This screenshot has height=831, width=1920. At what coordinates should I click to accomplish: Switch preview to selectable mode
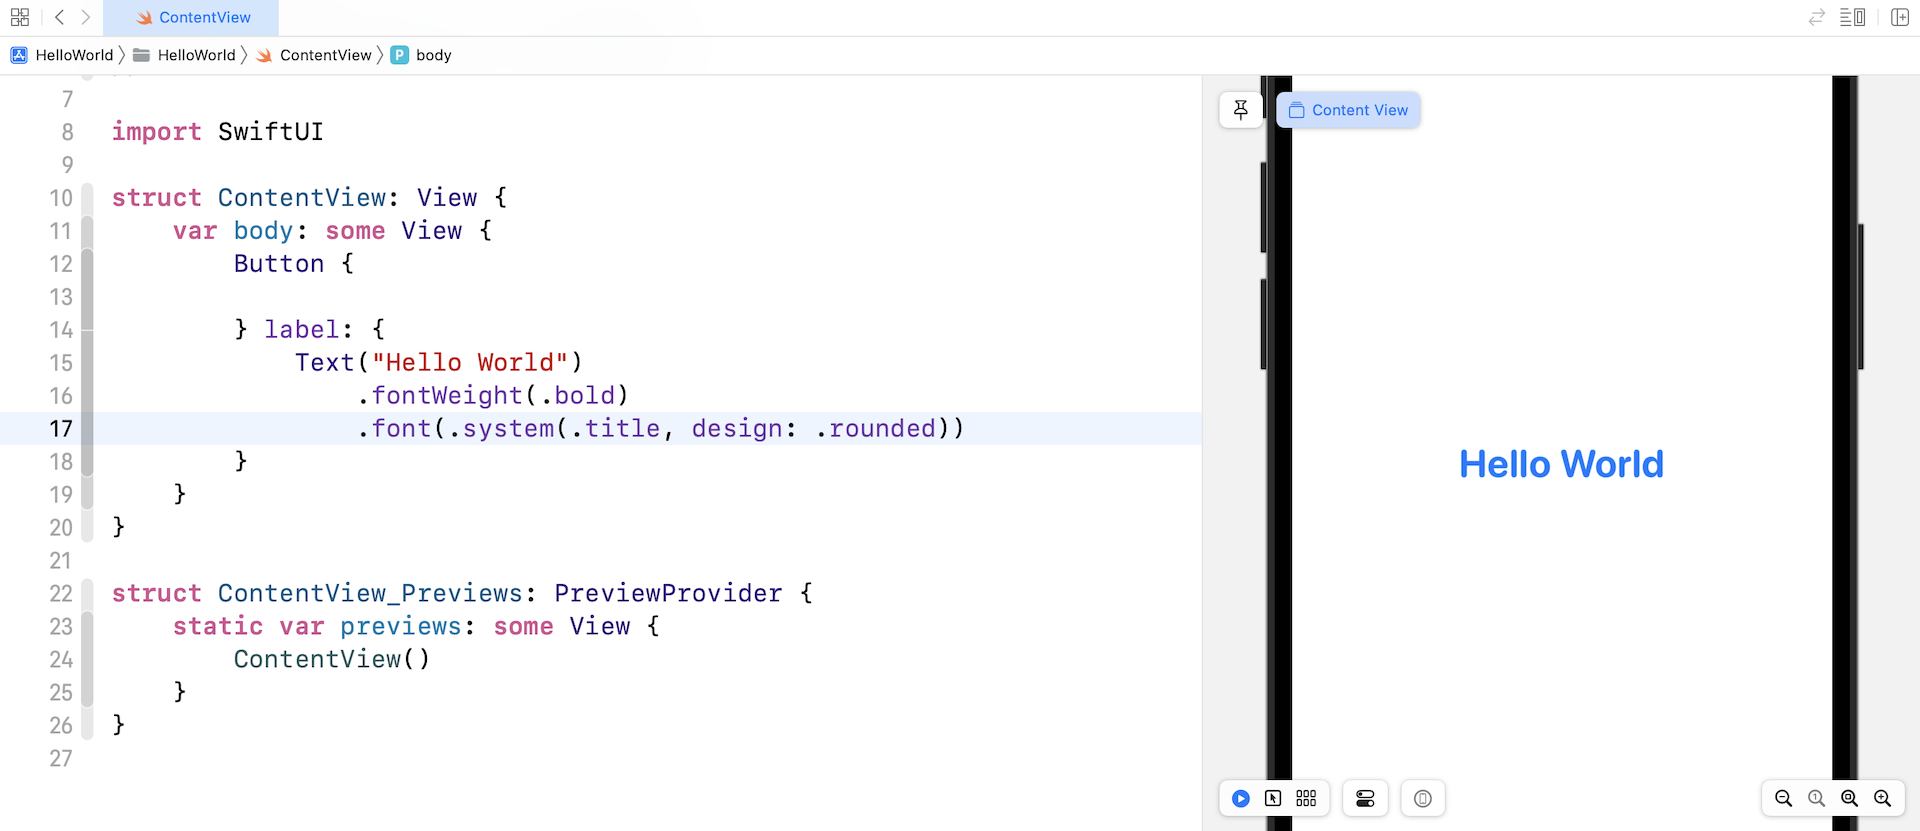(1273, 798)
